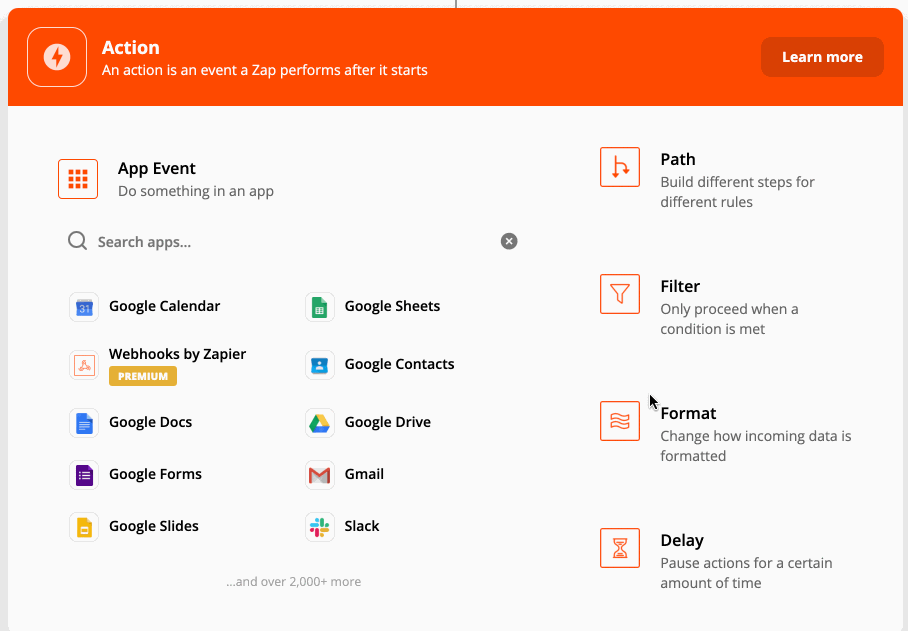The width and height of the screenshot is (908, 631).
Task: Select the Google Drive icon
Action: tap(320, 423)
